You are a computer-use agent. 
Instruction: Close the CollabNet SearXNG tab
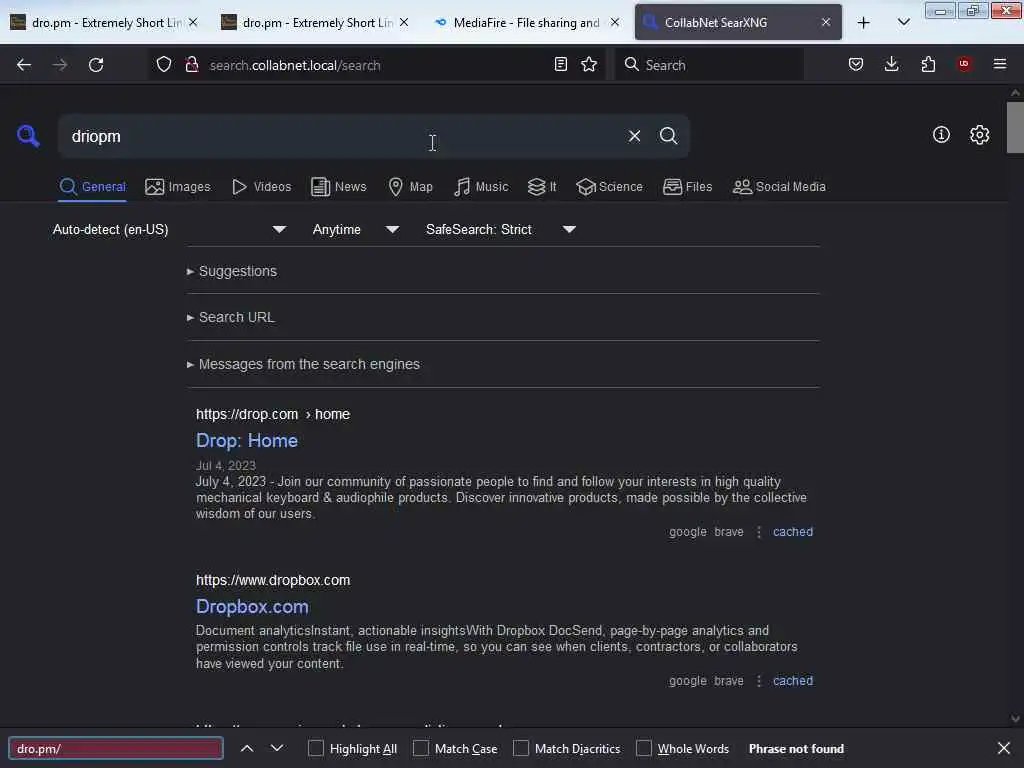pos(825,22)
